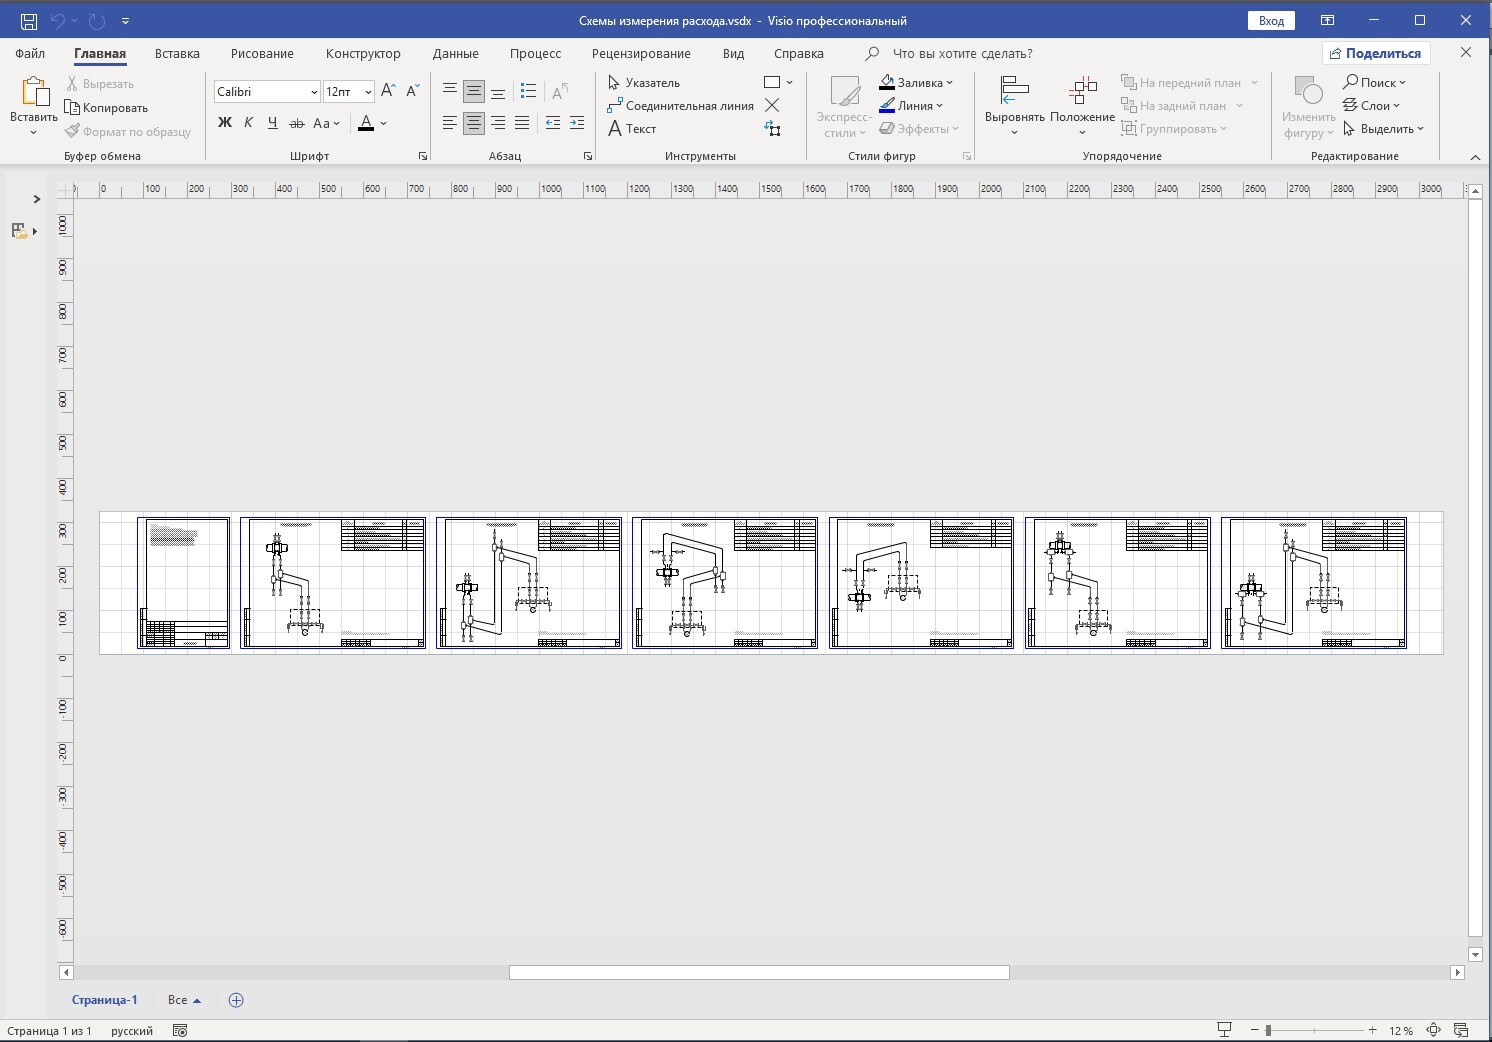Viewport: 1492px width, 1042px height.
Task: Toggle italic (К) formatting
Action: click(x=249, y=123)
